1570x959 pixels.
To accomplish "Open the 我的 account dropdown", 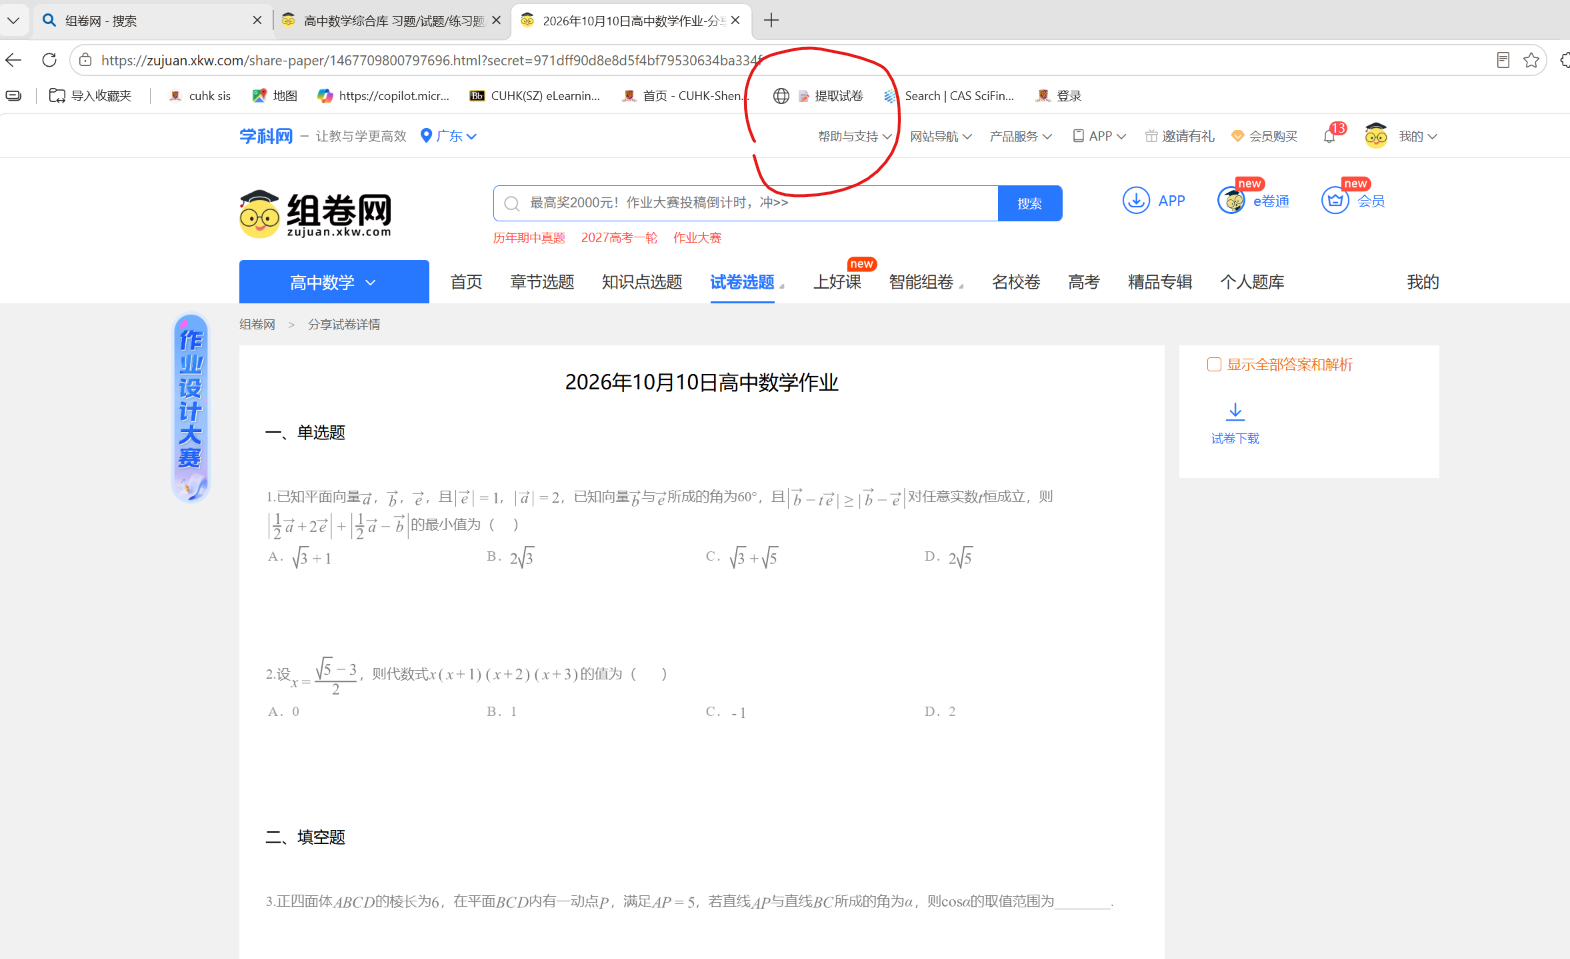I will click(1418, 136).
